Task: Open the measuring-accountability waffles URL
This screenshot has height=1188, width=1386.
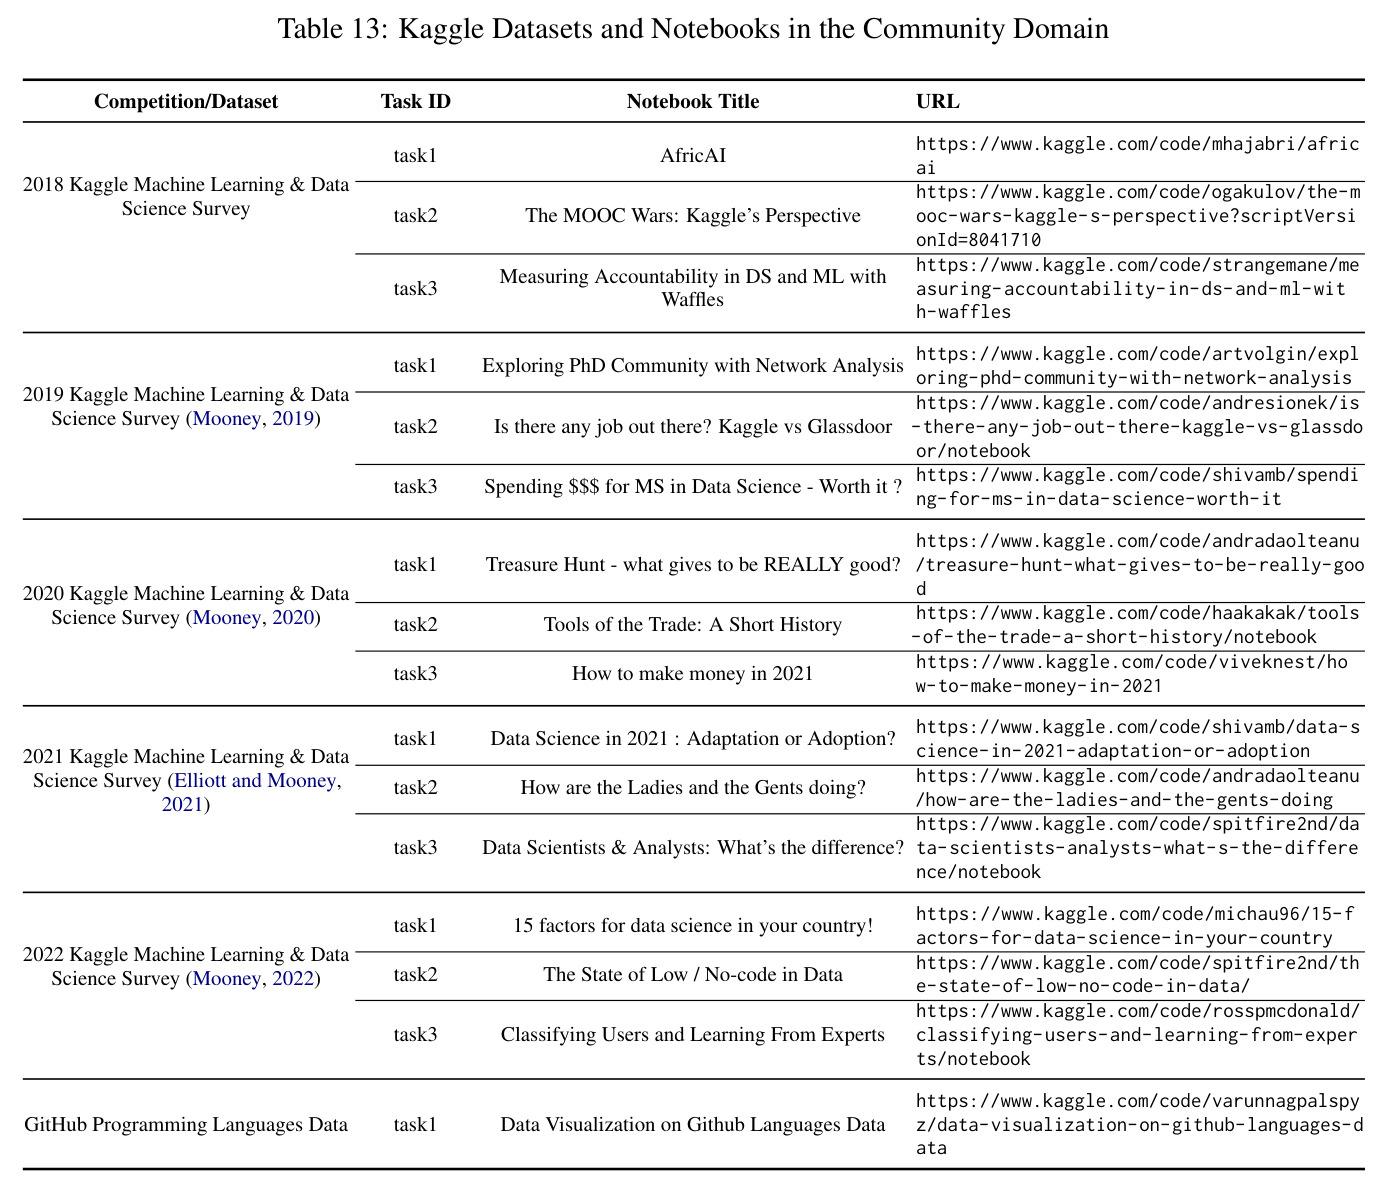Action: click(1138, 288)
